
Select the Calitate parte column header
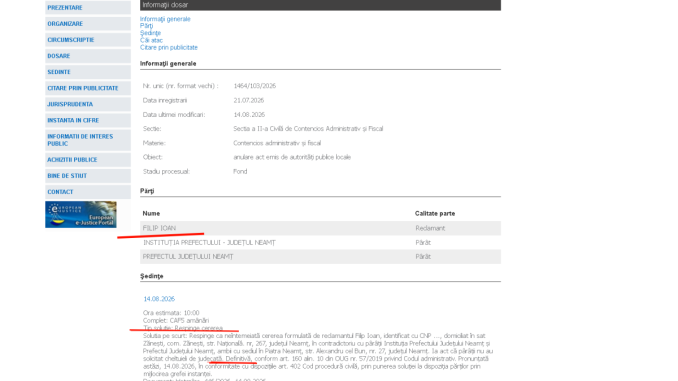tap(435, 214)
